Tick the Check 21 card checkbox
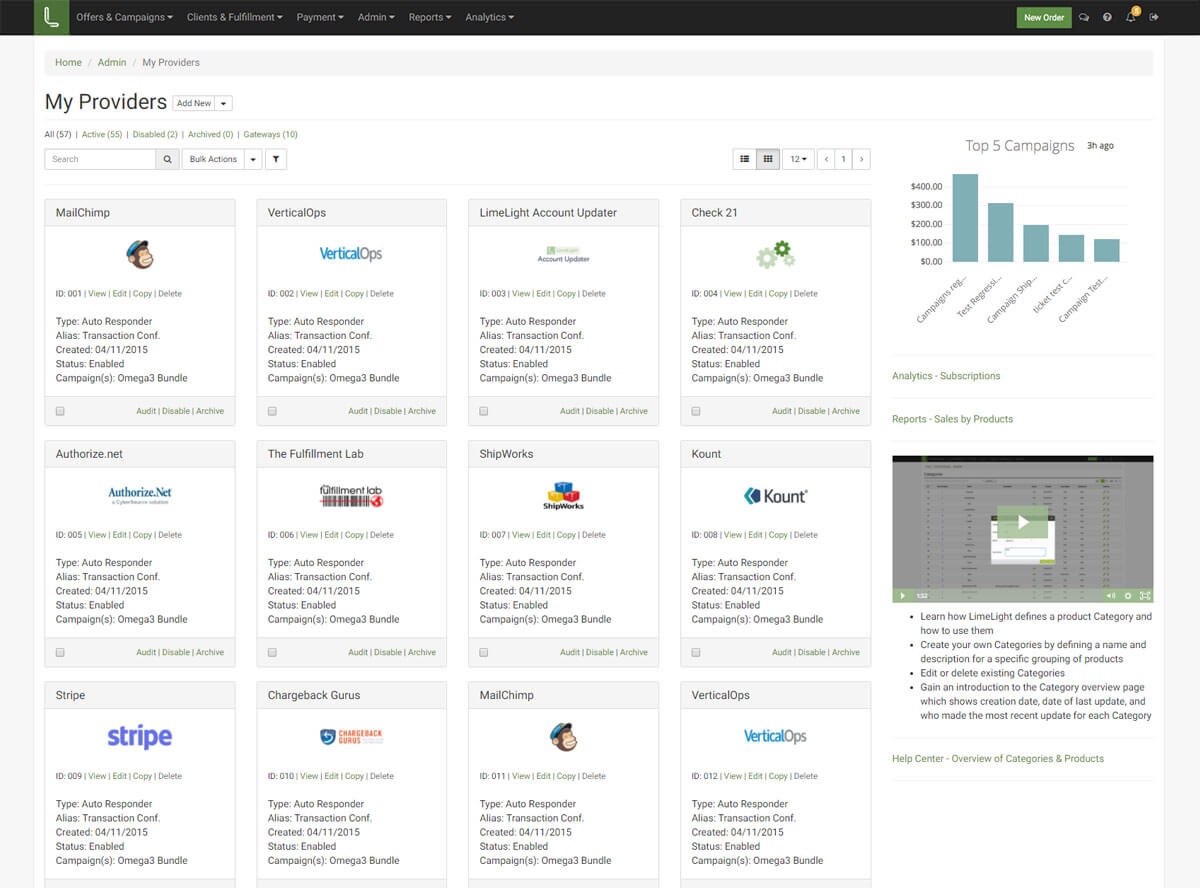Viewport: 1200px width, 888px height. [696, 411]
